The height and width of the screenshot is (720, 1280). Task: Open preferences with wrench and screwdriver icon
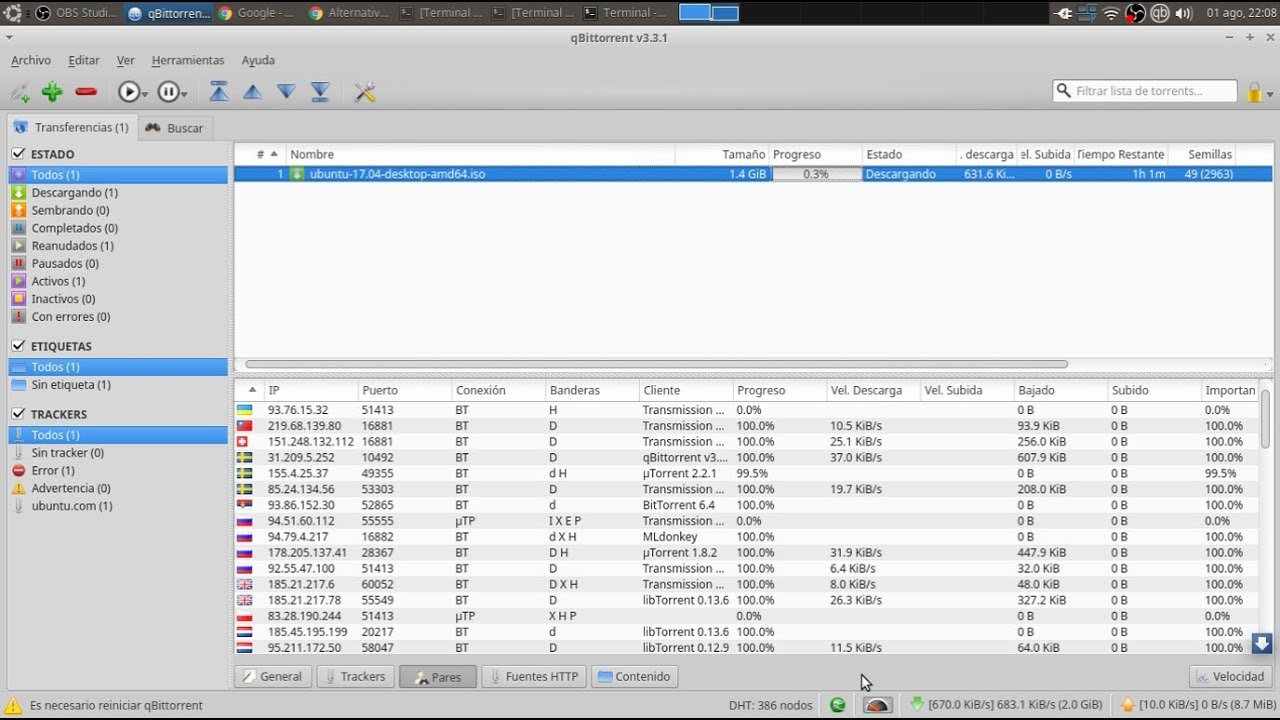pyautogui.click(x=365, y=92)
